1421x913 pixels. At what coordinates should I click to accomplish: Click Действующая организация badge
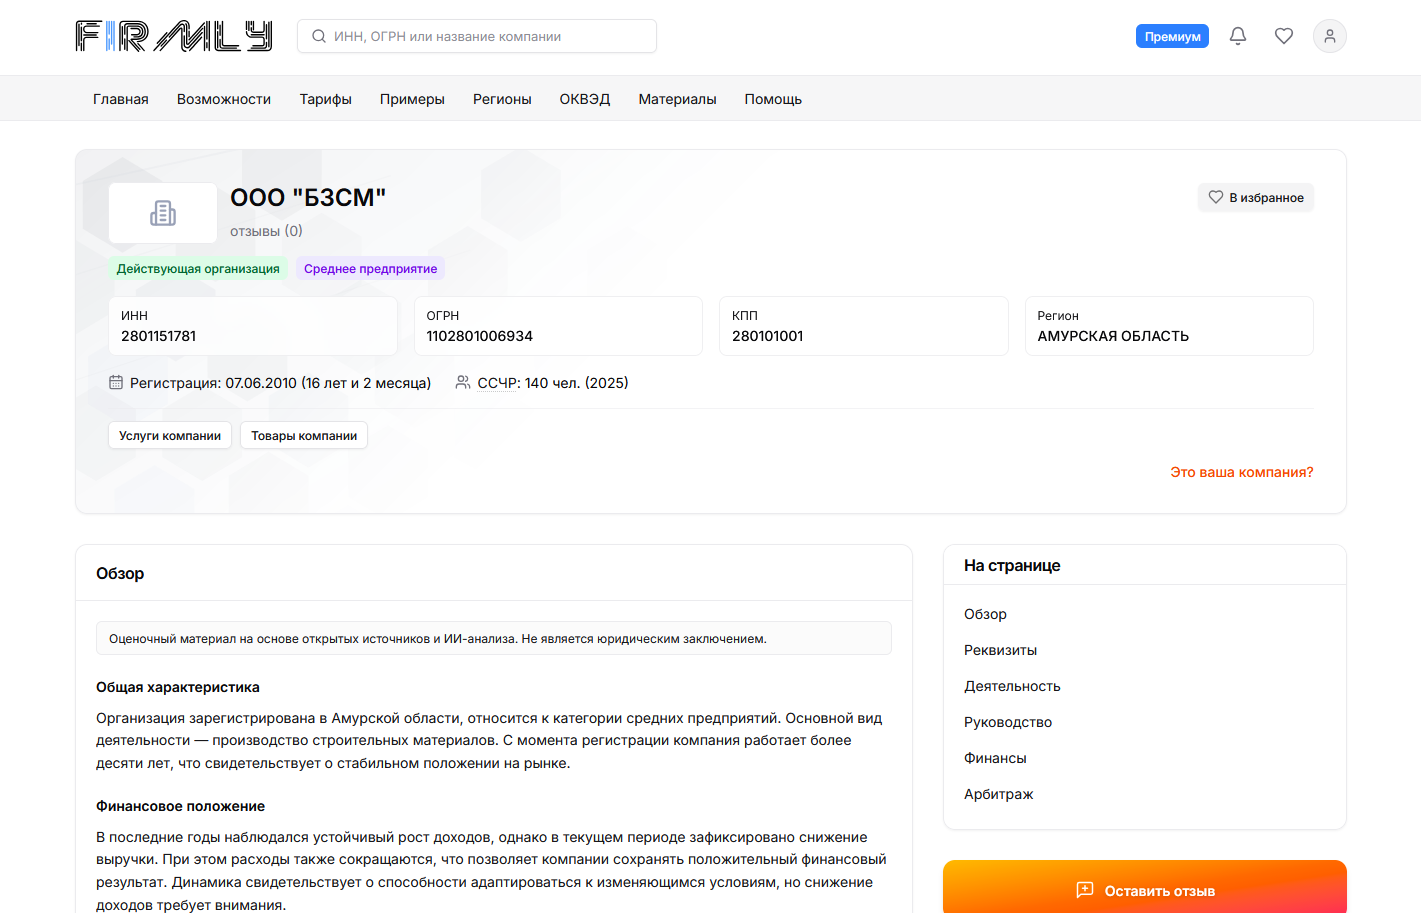(x=198, y=268)
